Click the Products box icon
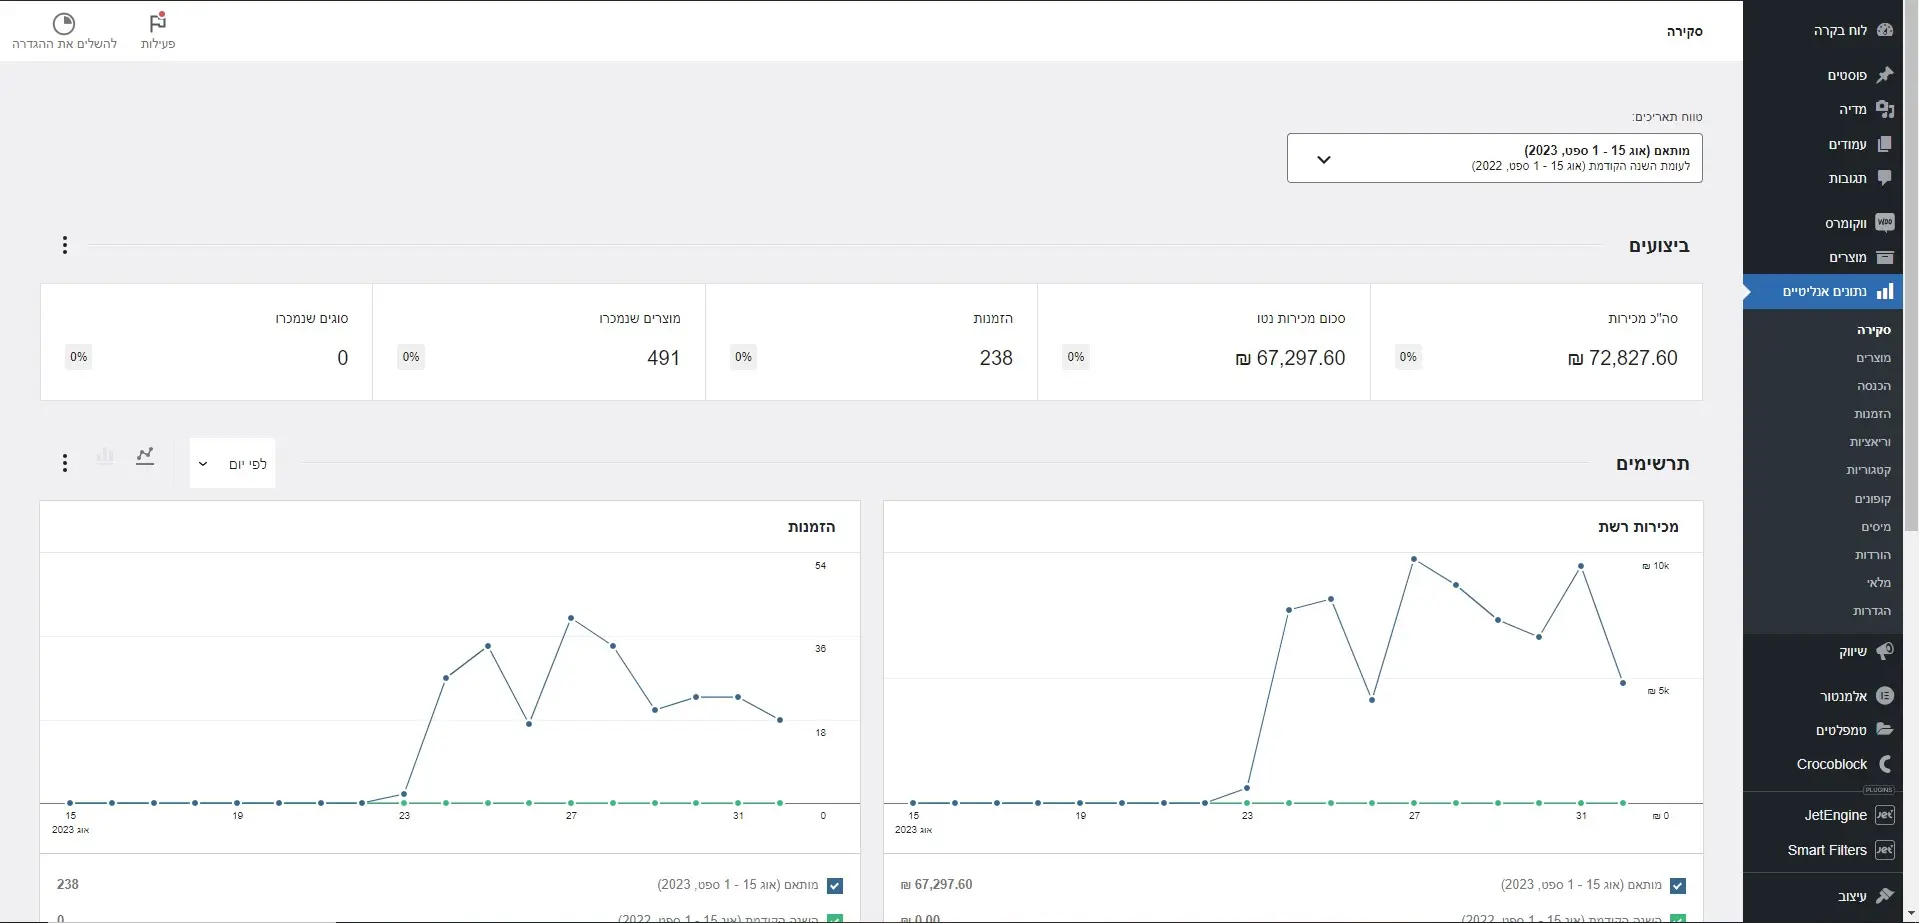This screenshot has width=1919, height=923. pyautogui.click(x=1885, y=257)
